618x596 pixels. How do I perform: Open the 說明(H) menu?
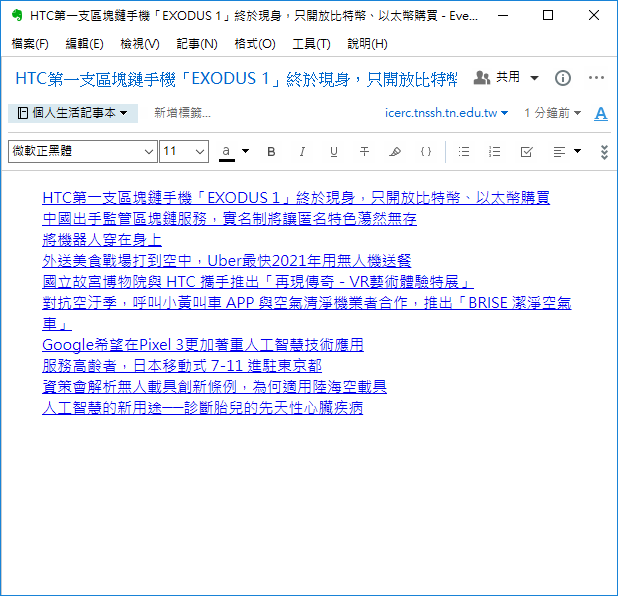(x=367, y=44)
